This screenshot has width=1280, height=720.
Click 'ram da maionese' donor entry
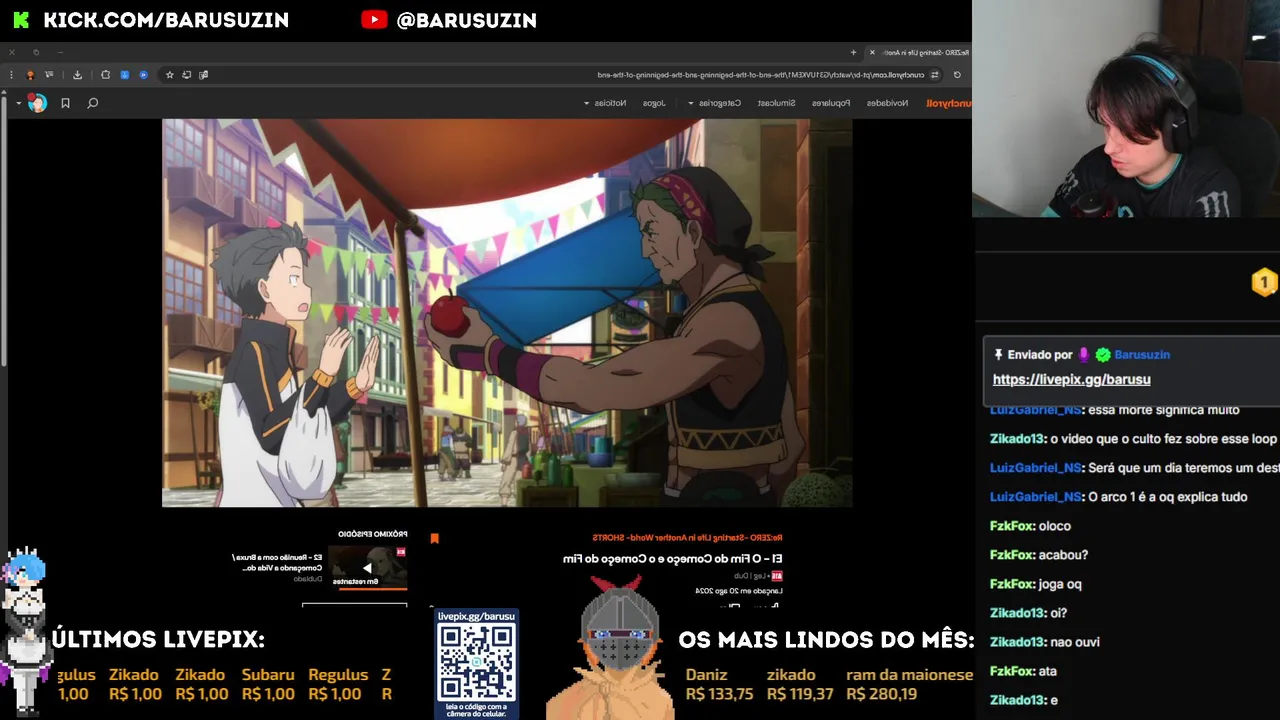[909, 684]
